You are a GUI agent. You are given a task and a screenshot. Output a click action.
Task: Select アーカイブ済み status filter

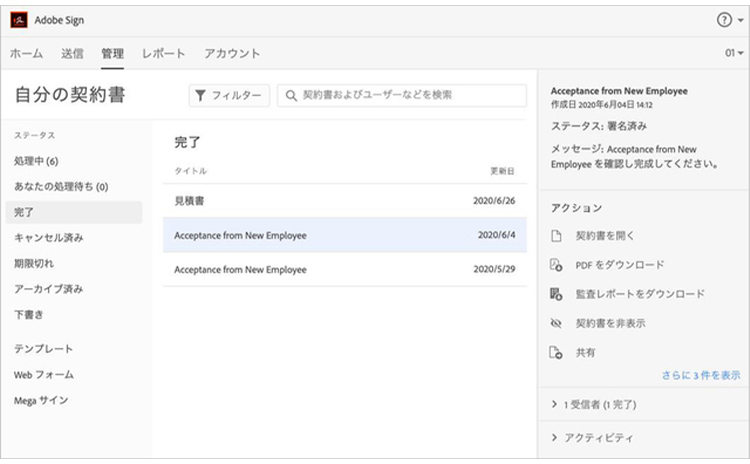(x=48, y=289)
